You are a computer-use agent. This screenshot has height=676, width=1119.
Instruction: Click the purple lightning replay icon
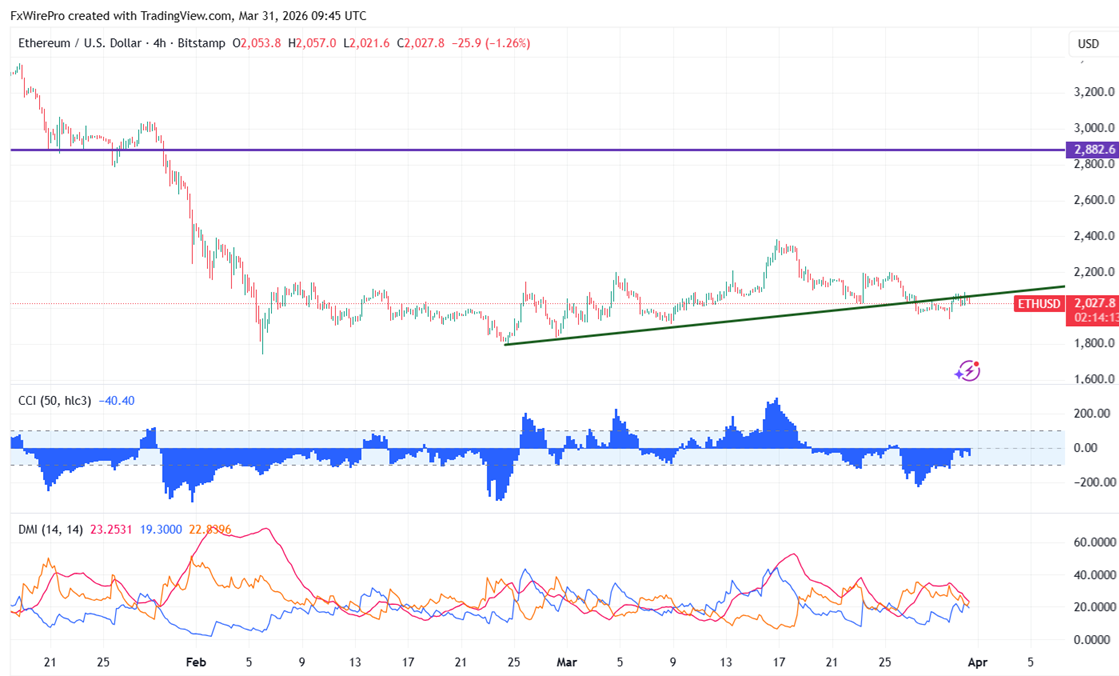coord(968,370)
